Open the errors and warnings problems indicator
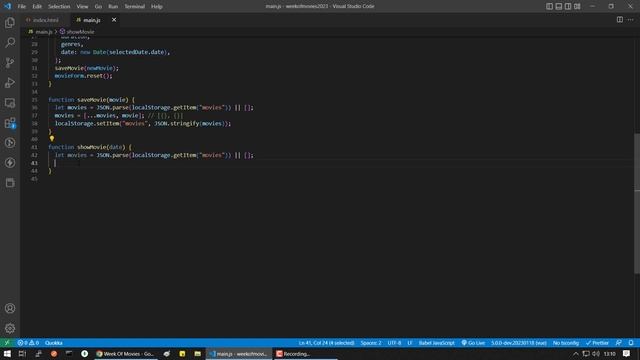The height and width of the screenshot is (360, 640). 28,343
